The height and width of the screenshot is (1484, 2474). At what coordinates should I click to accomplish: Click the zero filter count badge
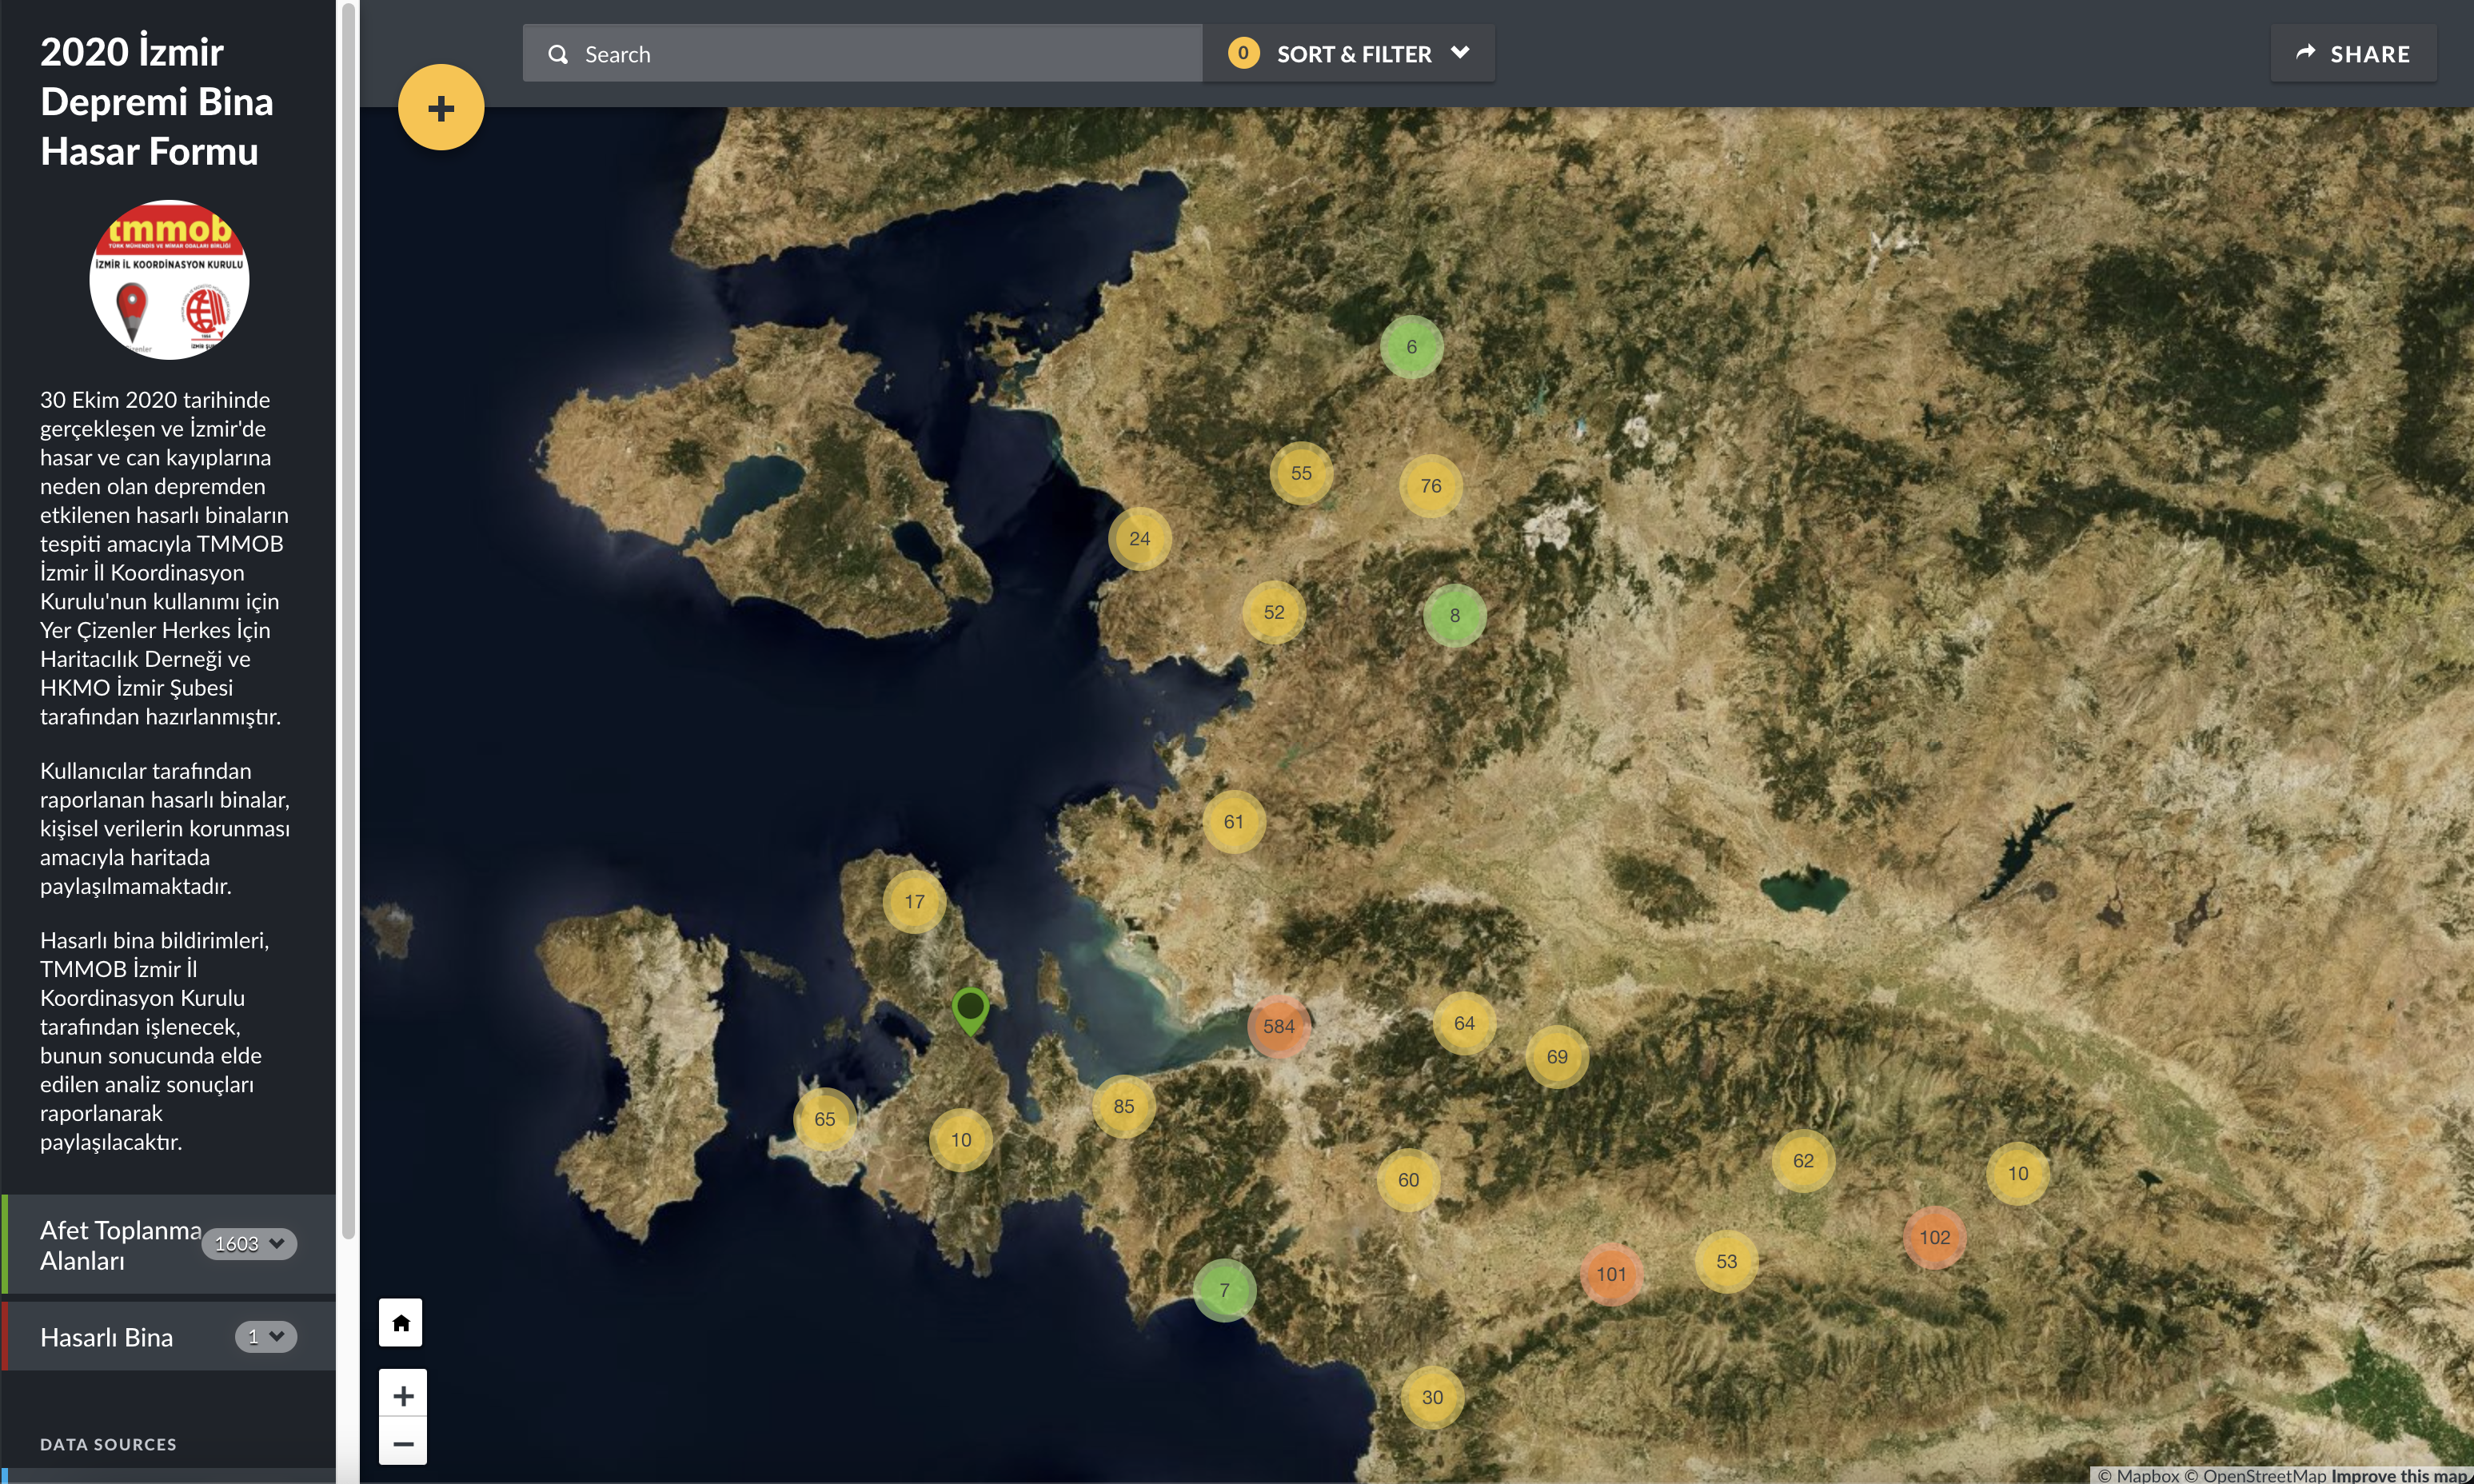tap(1243, 53)
